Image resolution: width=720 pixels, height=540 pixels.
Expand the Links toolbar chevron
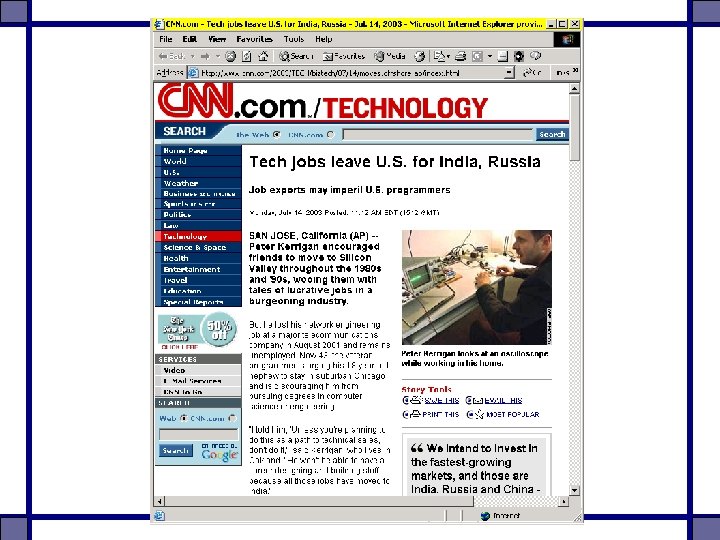(575, 70)
